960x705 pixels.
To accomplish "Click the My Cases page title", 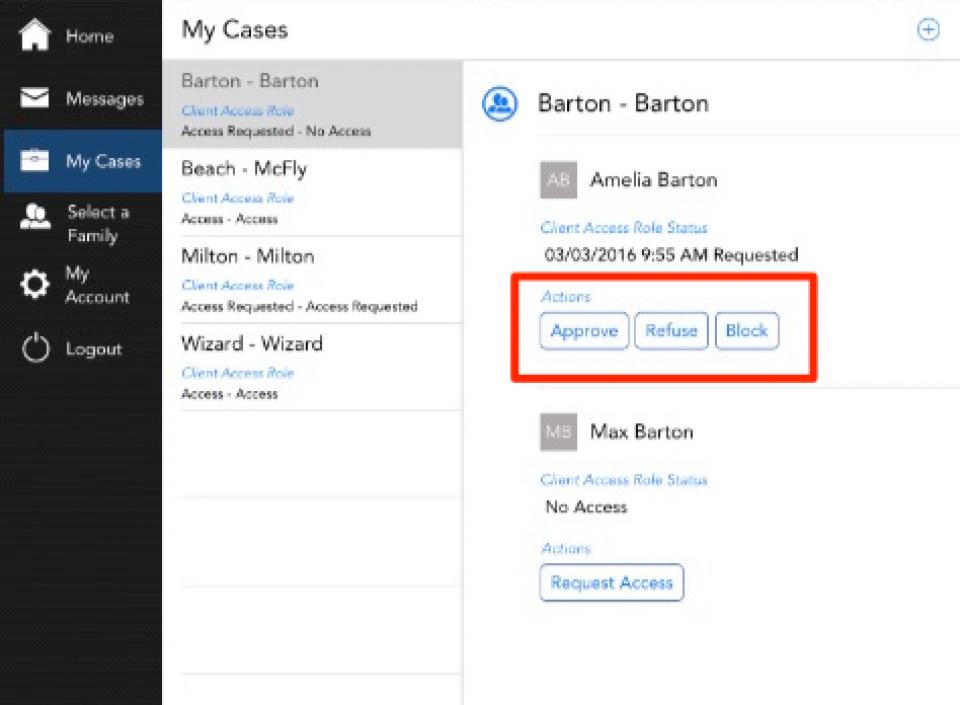I will click(234, 30).
